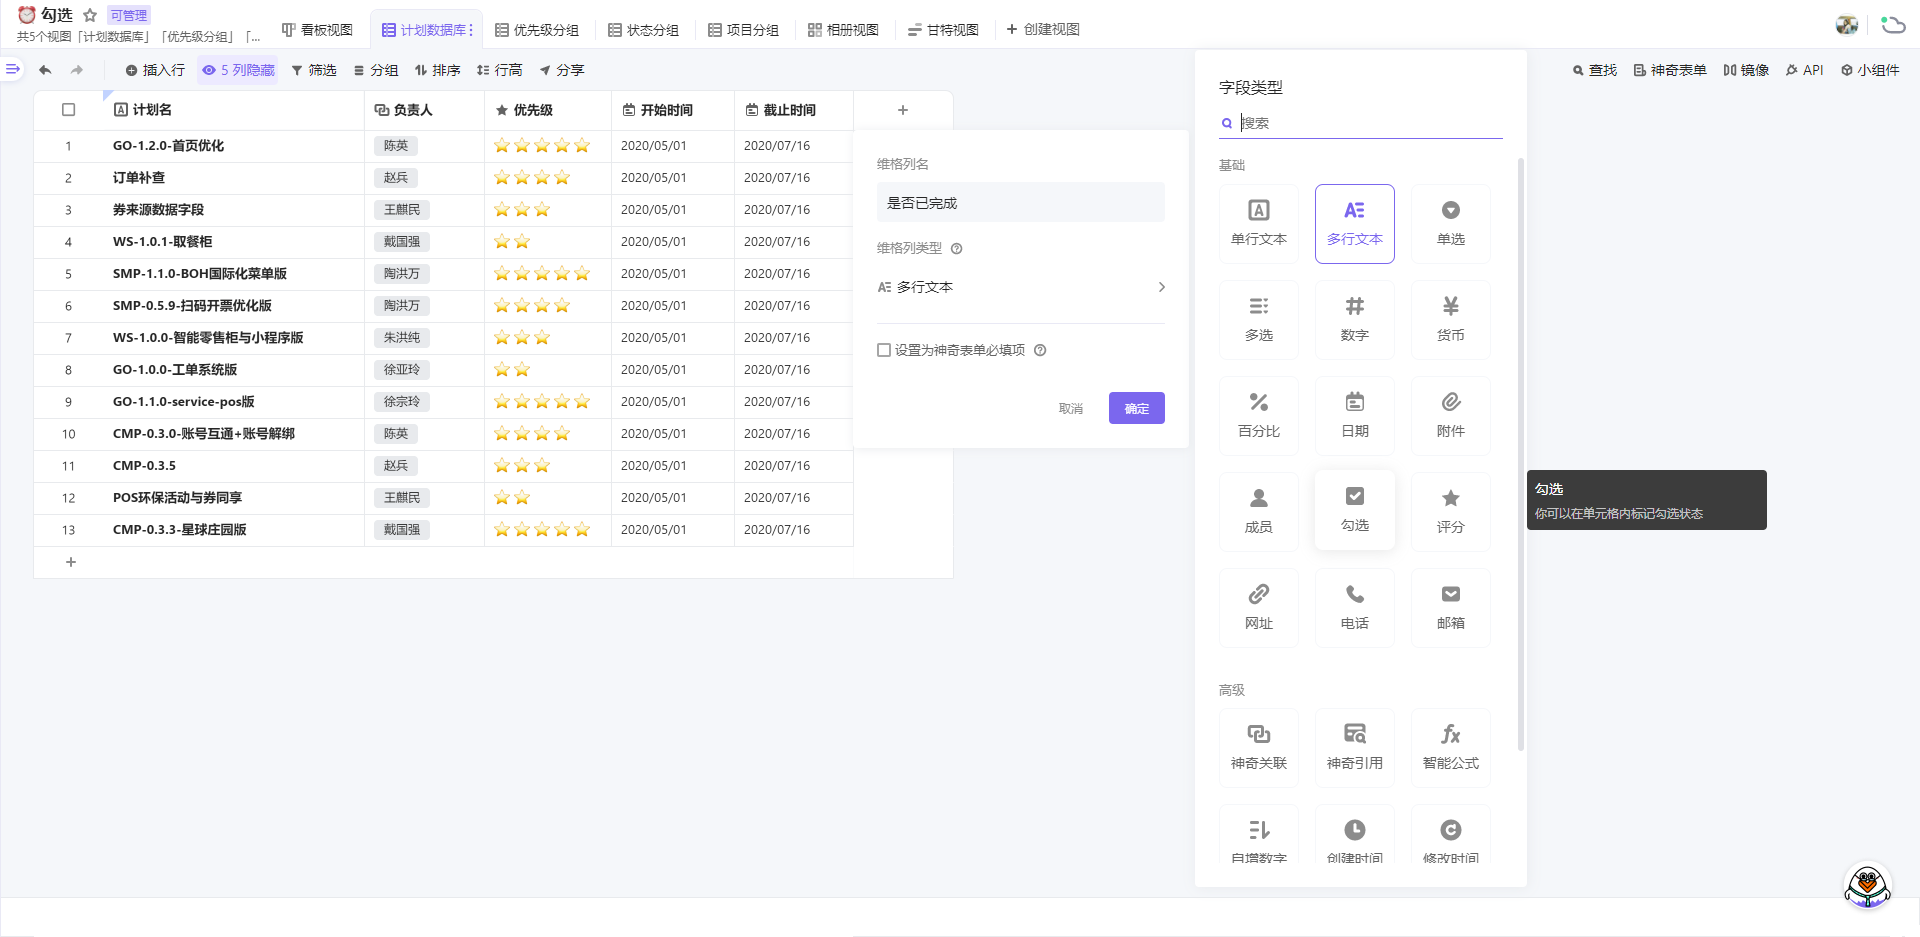Tick the select-all checkbox in table header
The image size is (1920, 937).
[x=69, y=110]
